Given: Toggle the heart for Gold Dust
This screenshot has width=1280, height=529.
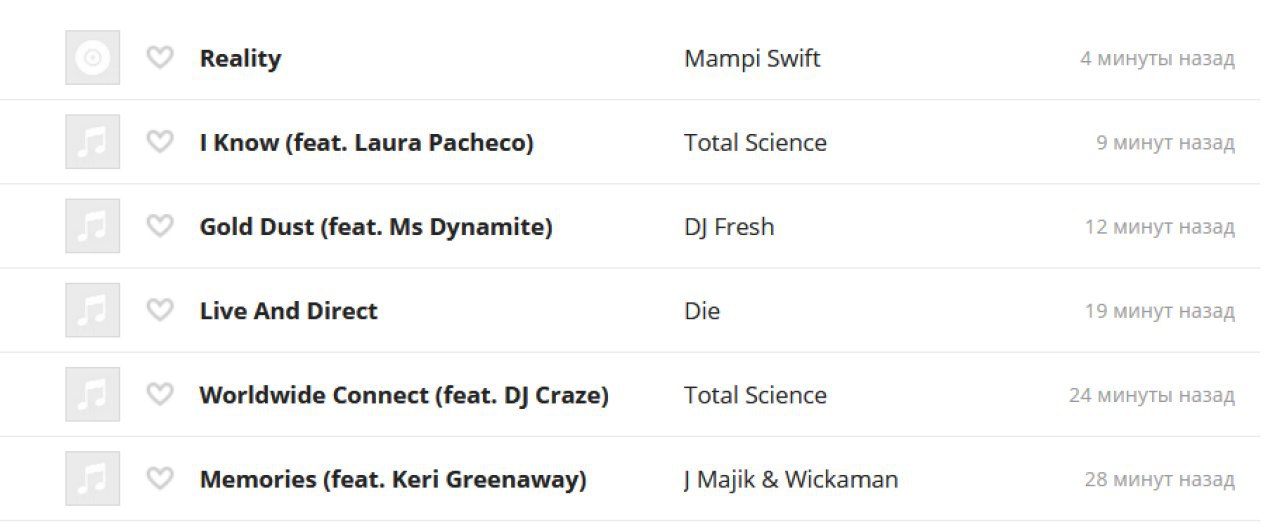Looking at the screenshot, I should [160, 226].
